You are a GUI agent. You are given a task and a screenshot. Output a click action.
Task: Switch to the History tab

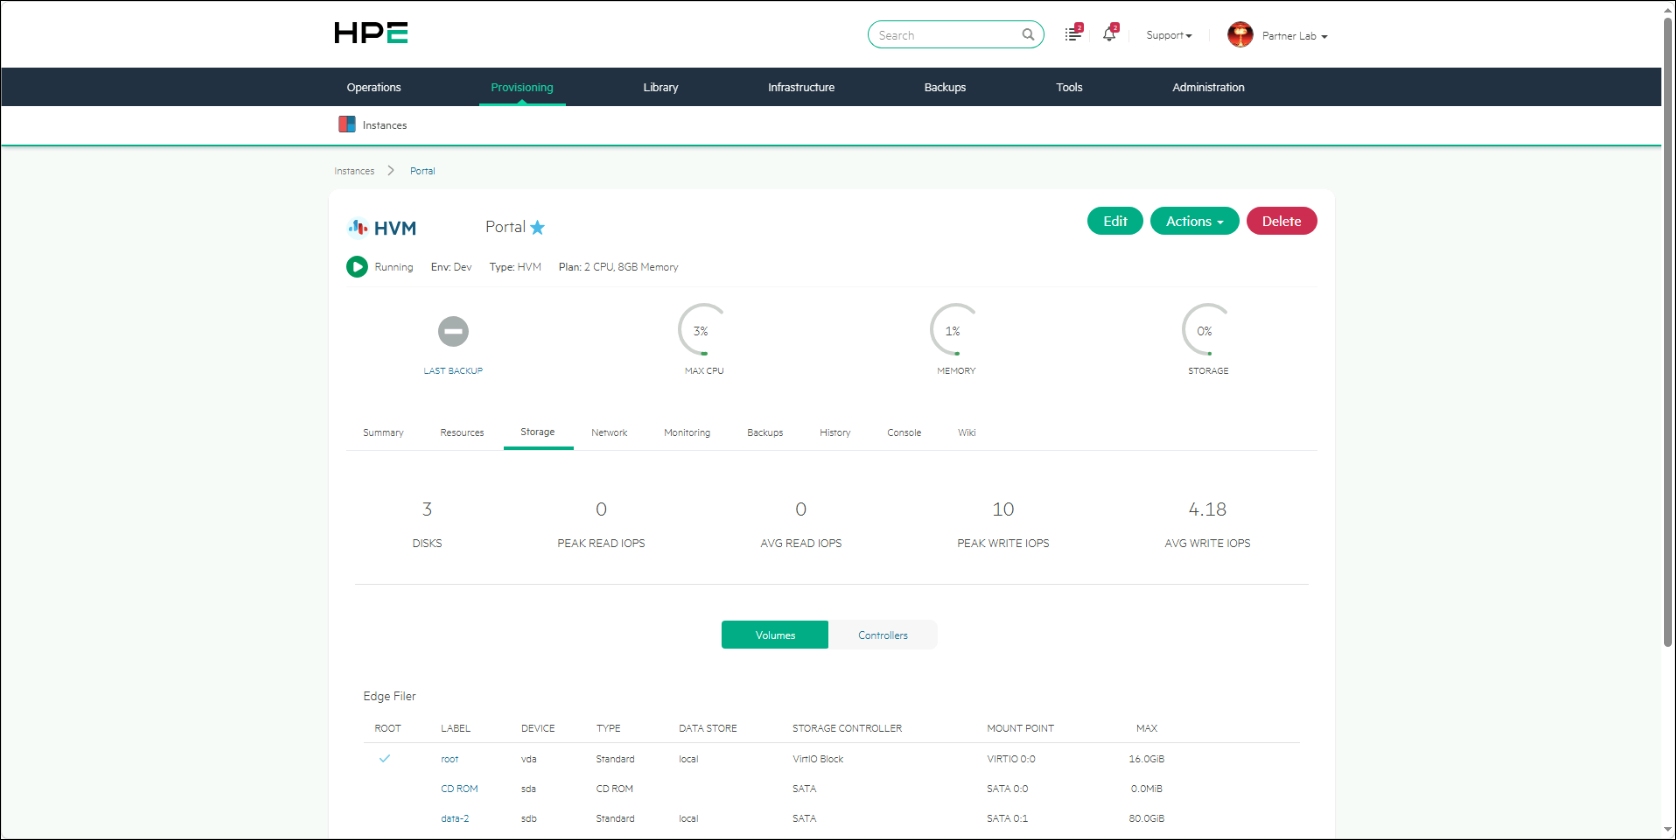(x=835, y=433)
